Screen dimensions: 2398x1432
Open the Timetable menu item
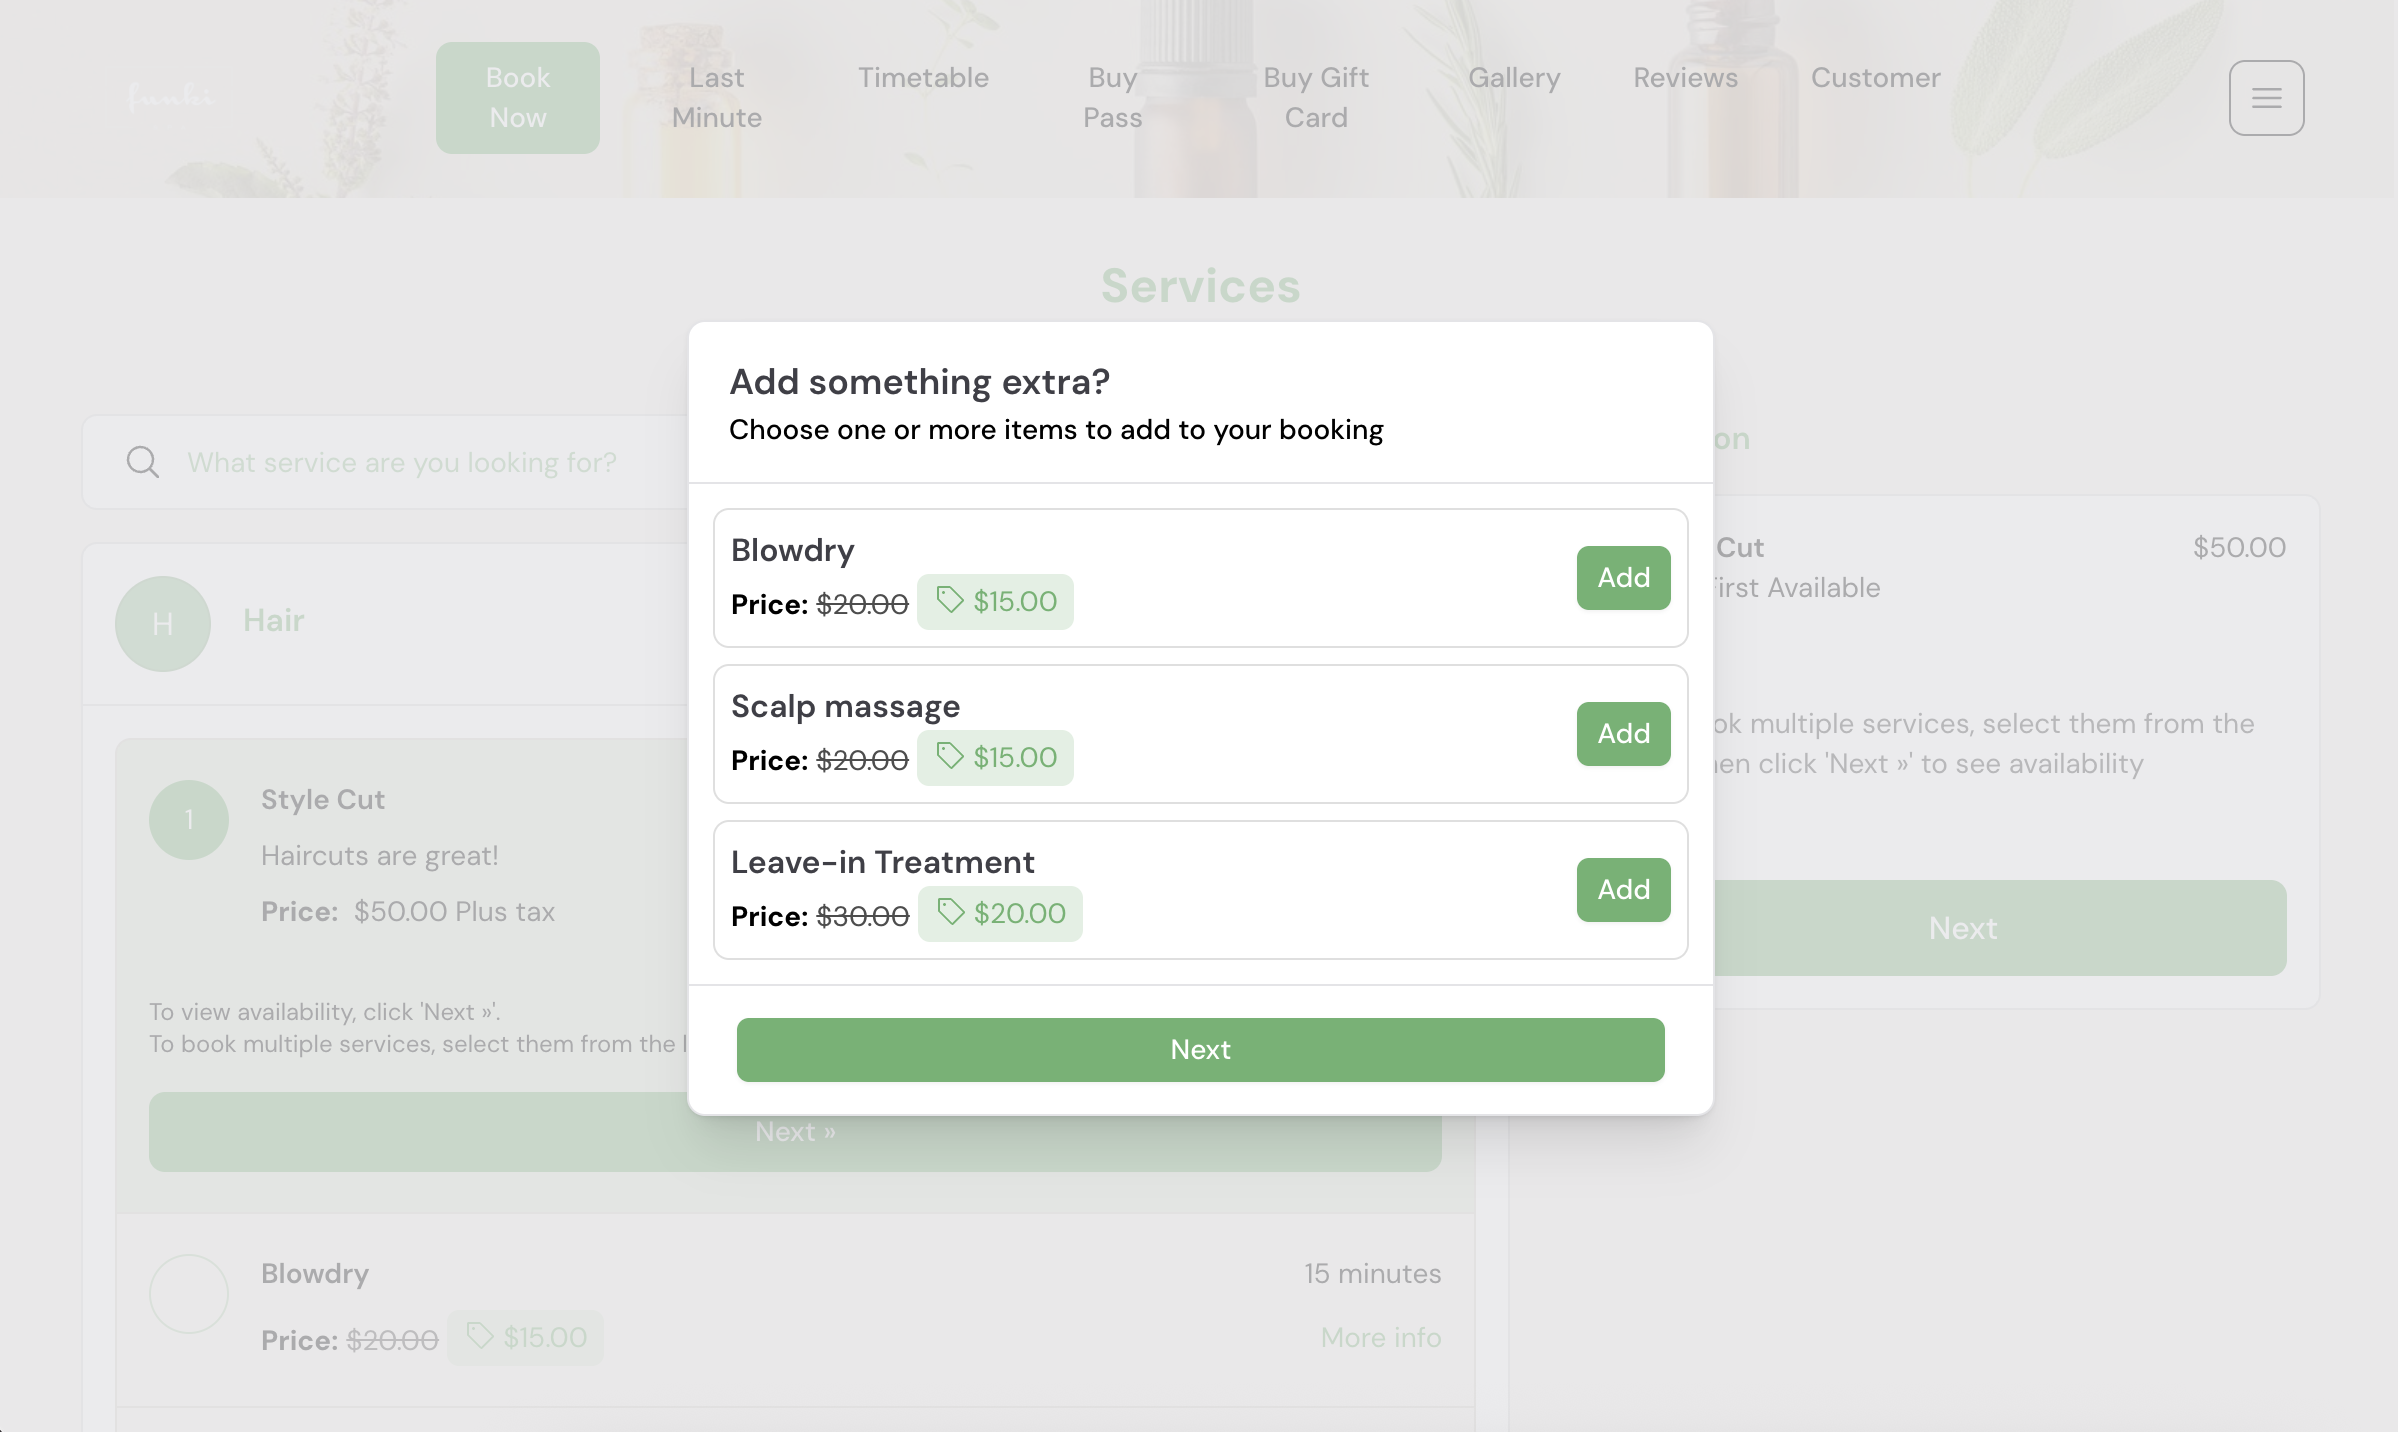coord(923,78)
